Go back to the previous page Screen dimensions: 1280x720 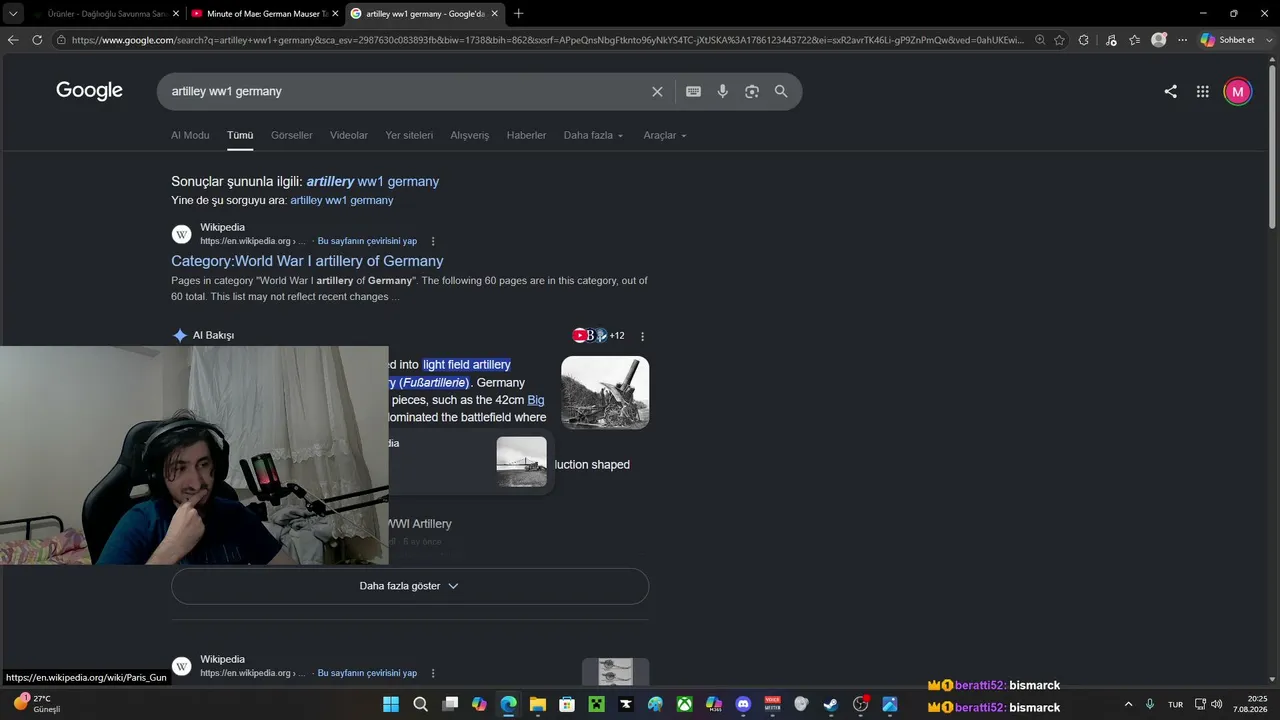[x=13, y=40]
